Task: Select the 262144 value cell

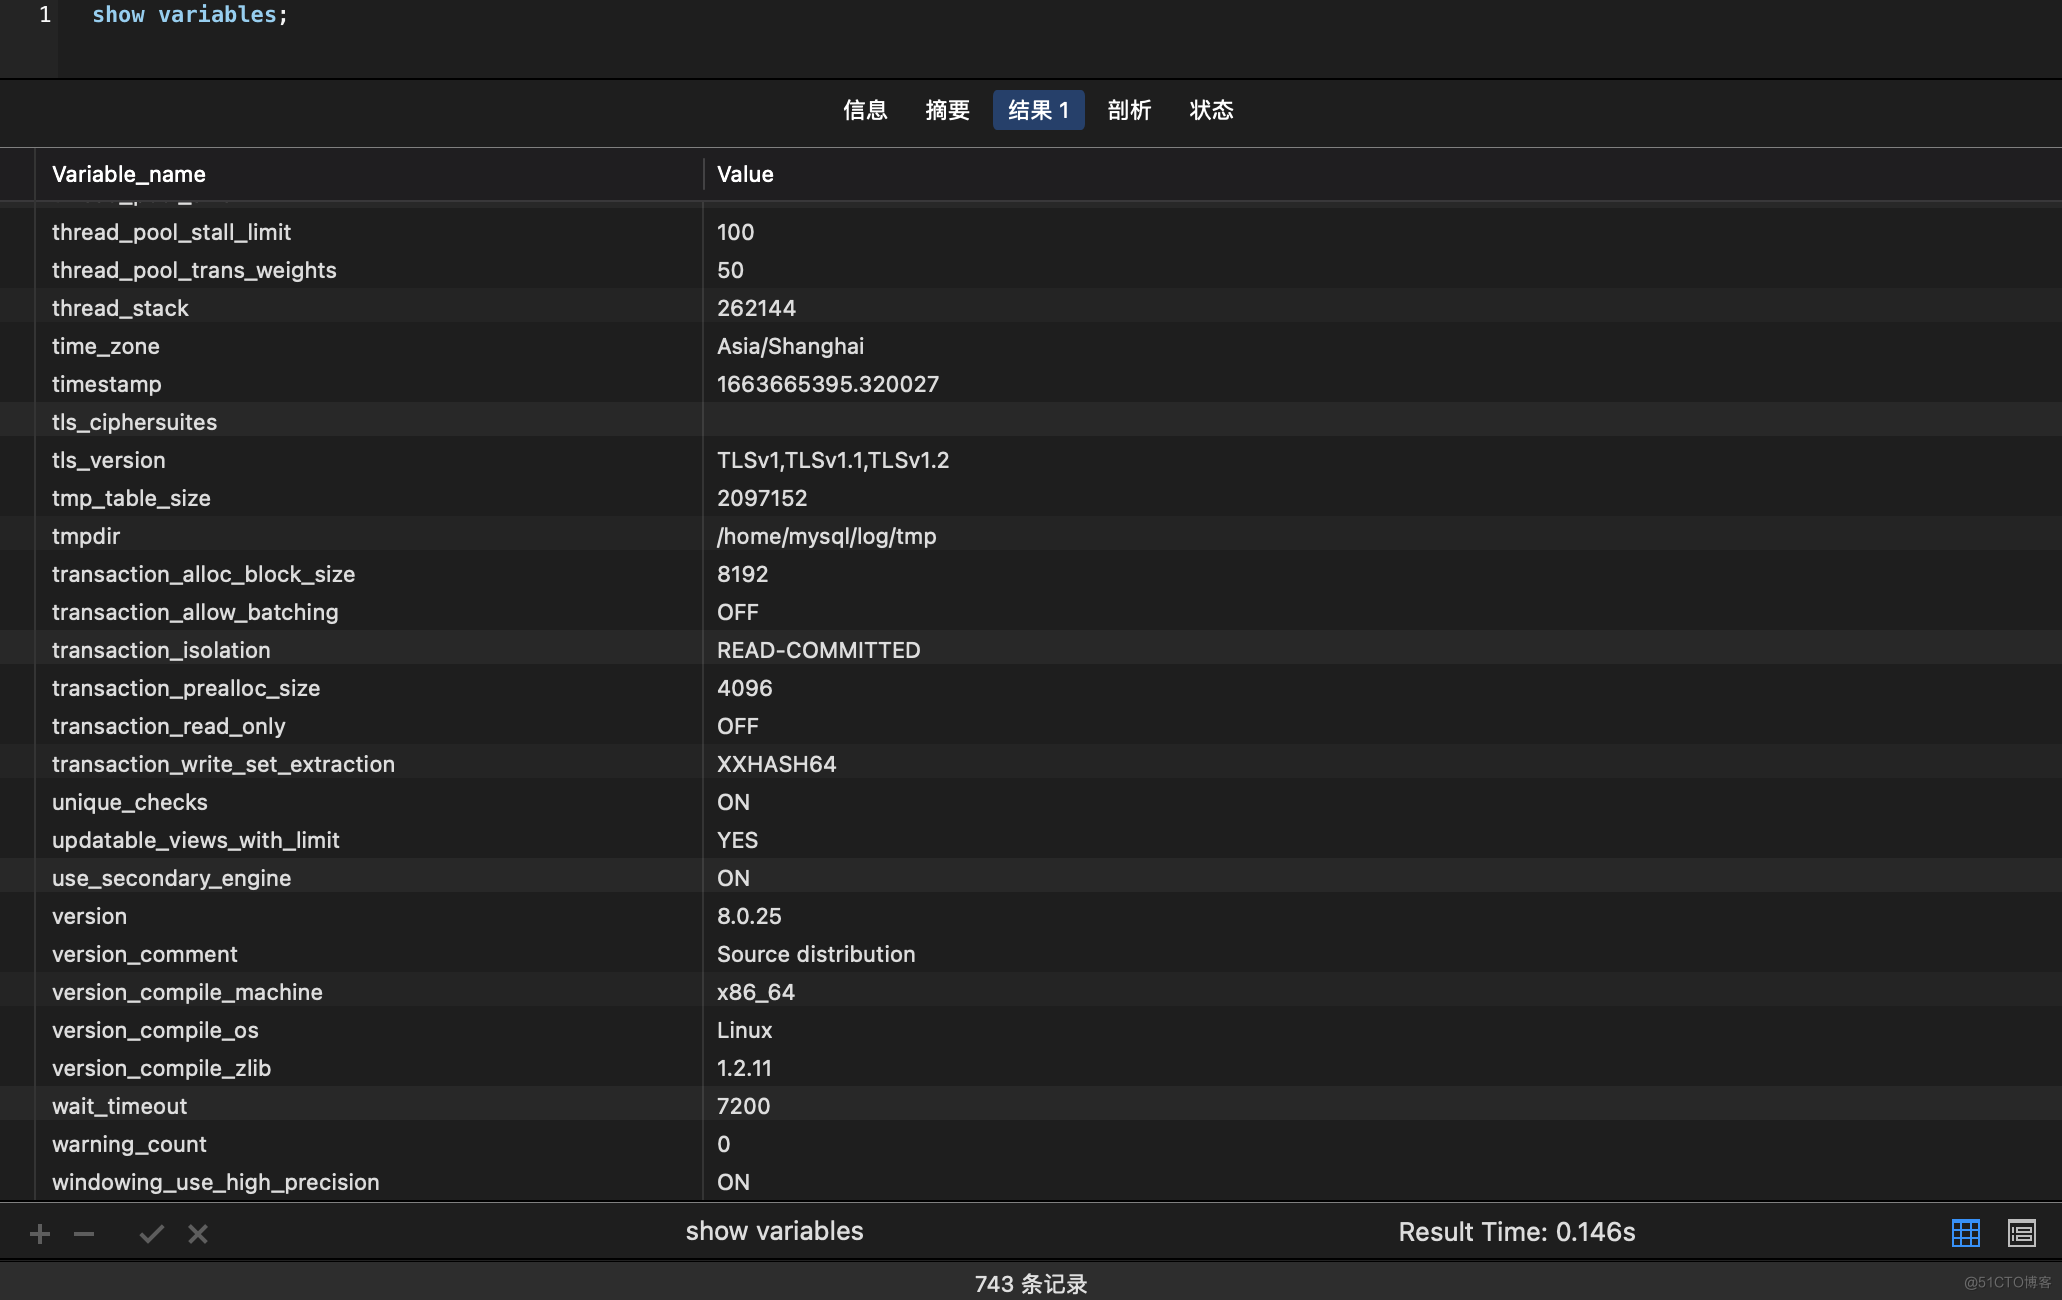Action: 756,308
